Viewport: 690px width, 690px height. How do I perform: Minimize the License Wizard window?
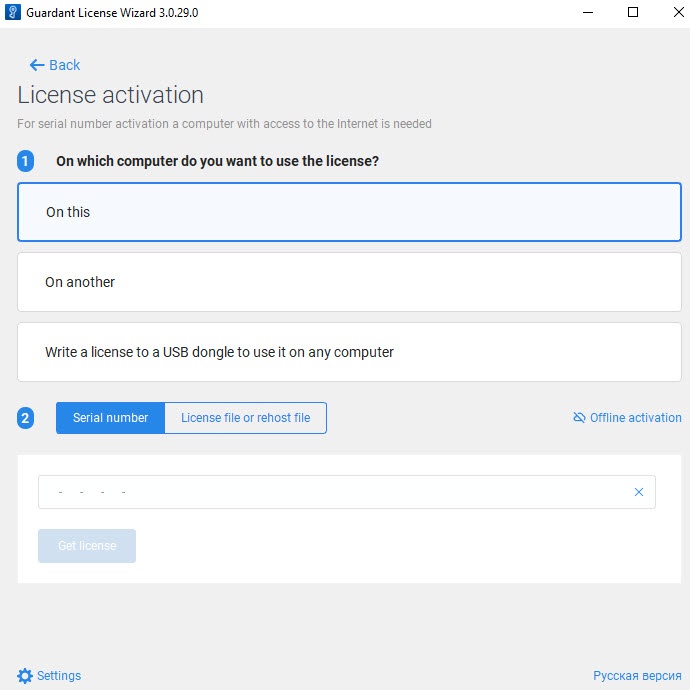(x=587, y=12)
